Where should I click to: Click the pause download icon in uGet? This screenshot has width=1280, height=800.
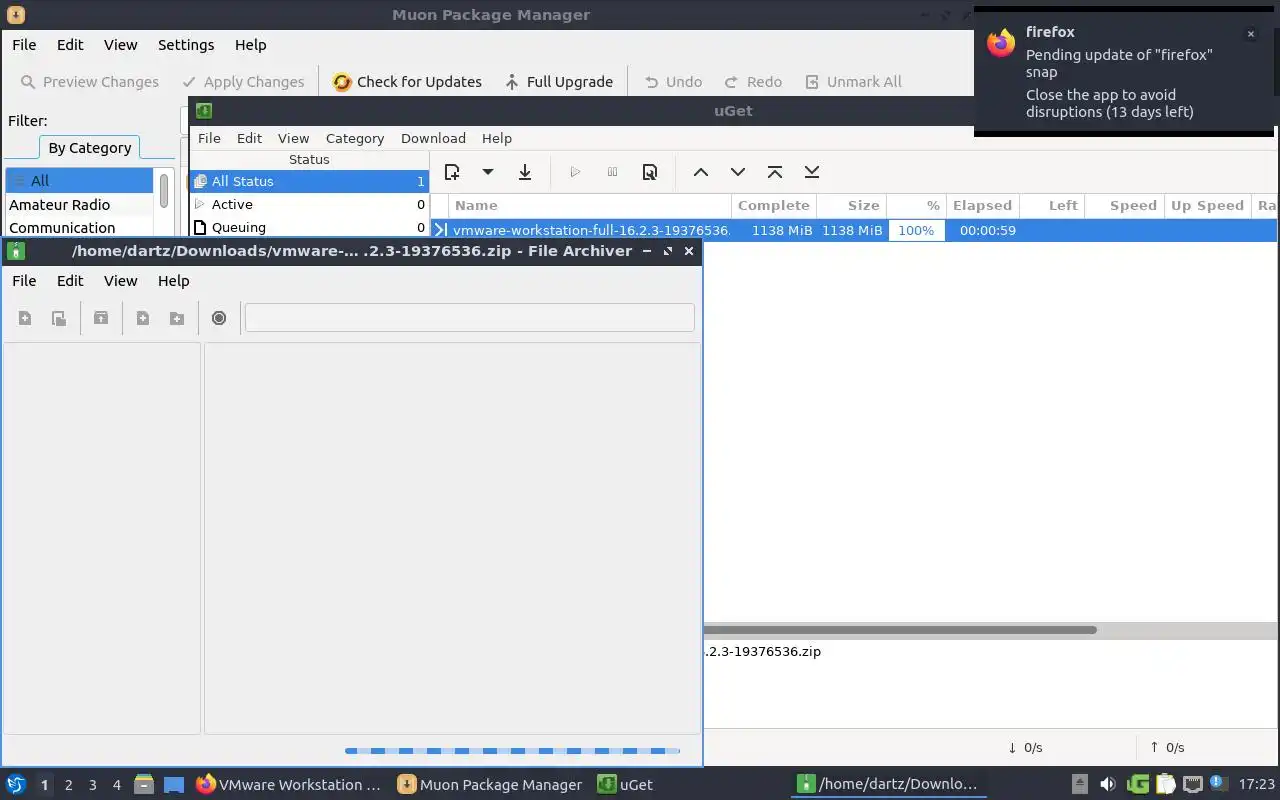coord(613,172)
